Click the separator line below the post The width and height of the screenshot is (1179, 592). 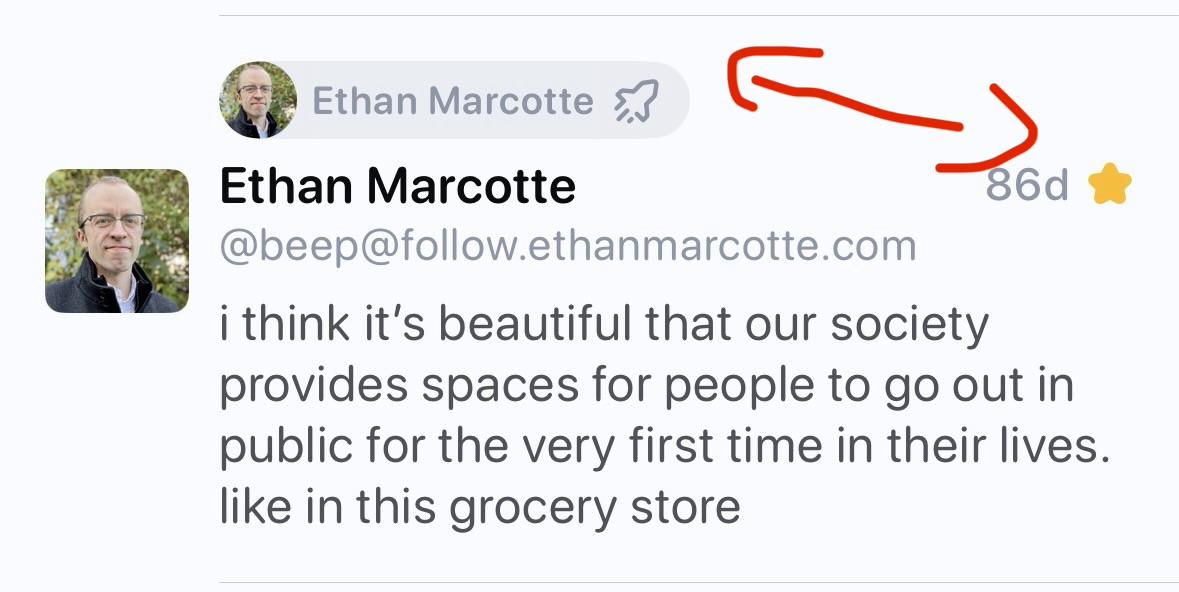point(698,582)
